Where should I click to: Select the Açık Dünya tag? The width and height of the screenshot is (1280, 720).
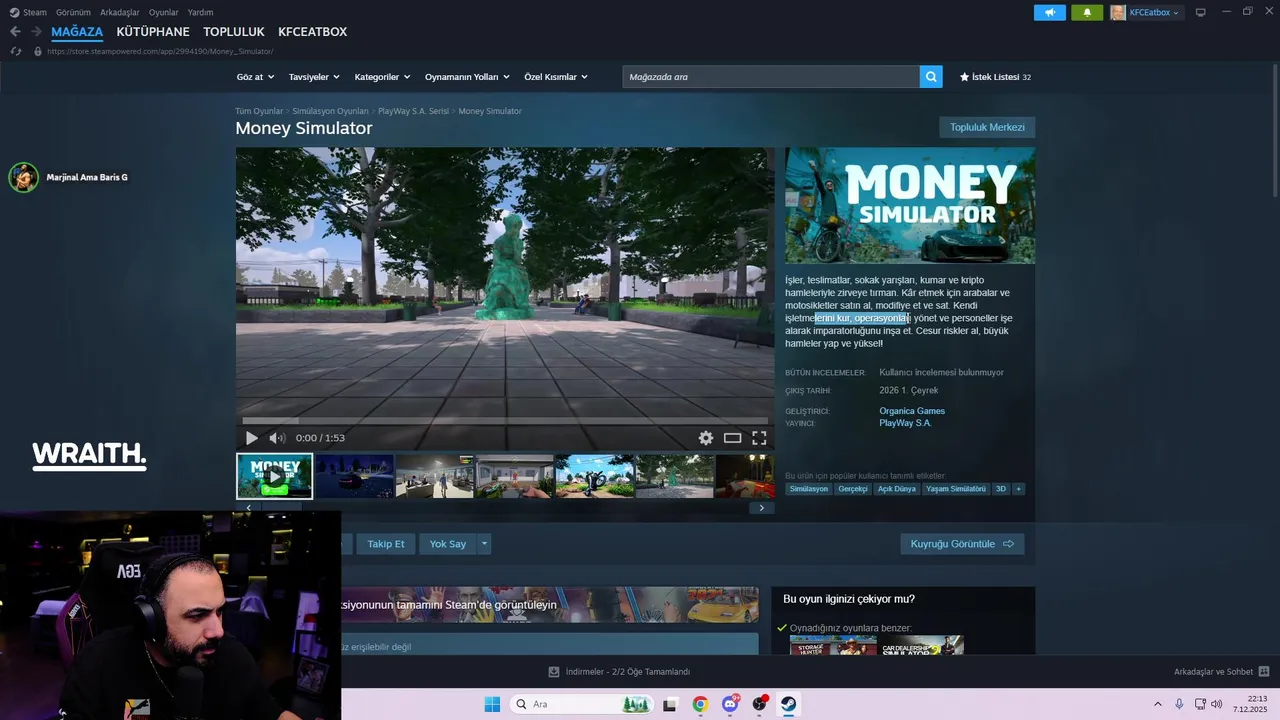tap(897, 489)
